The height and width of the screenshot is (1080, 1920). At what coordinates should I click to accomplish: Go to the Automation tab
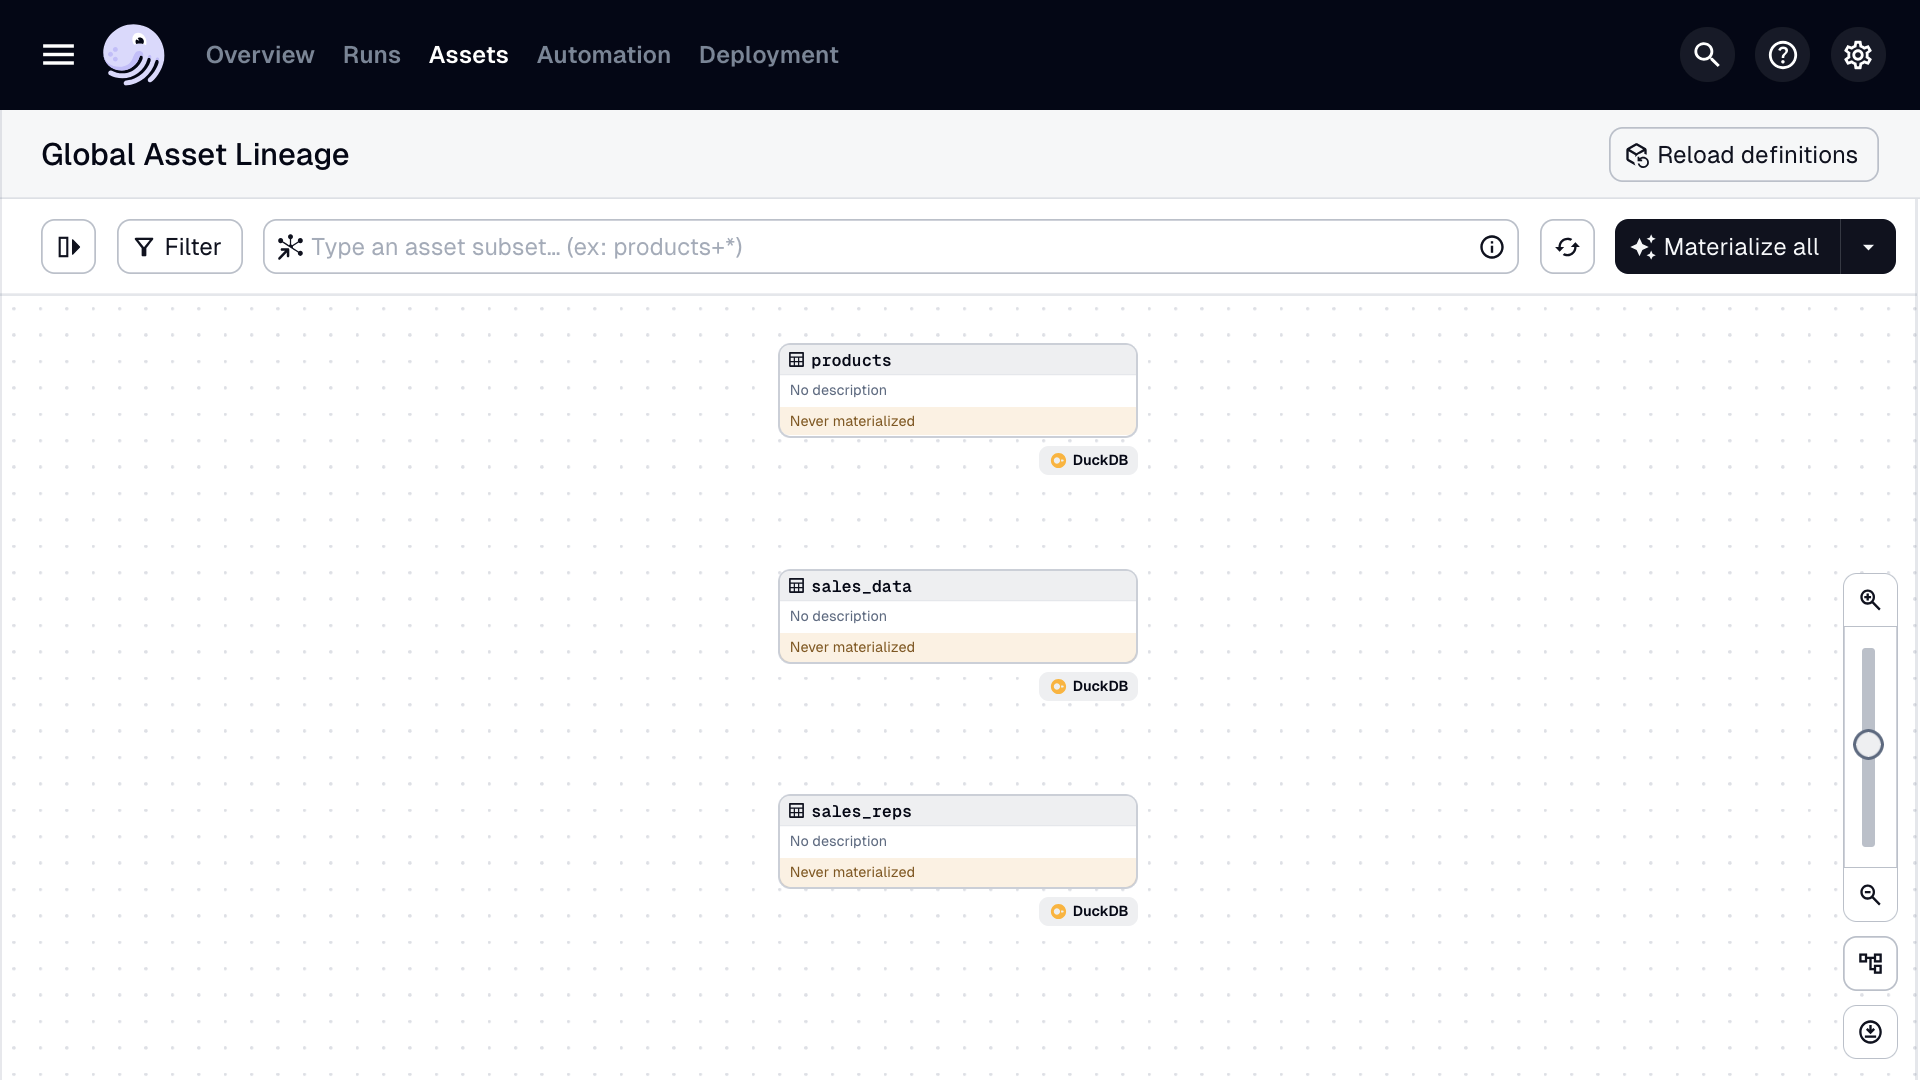pos(603,55)
